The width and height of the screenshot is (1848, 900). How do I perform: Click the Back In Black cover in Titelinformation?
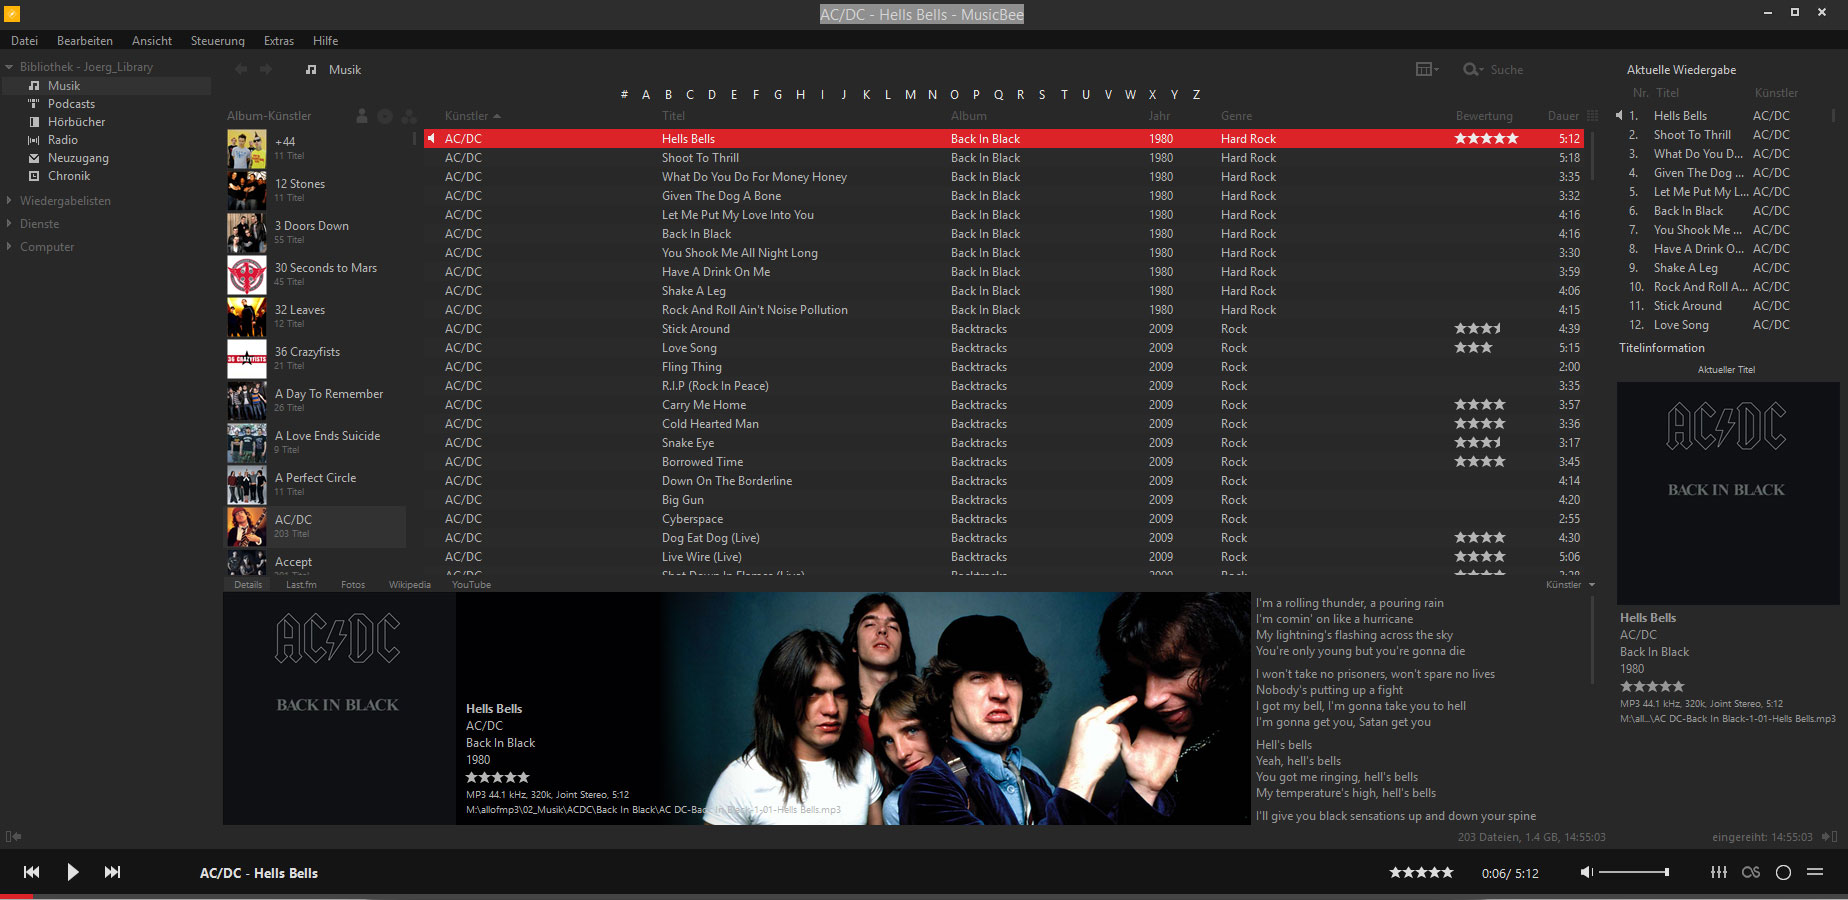click(1727, 493)
